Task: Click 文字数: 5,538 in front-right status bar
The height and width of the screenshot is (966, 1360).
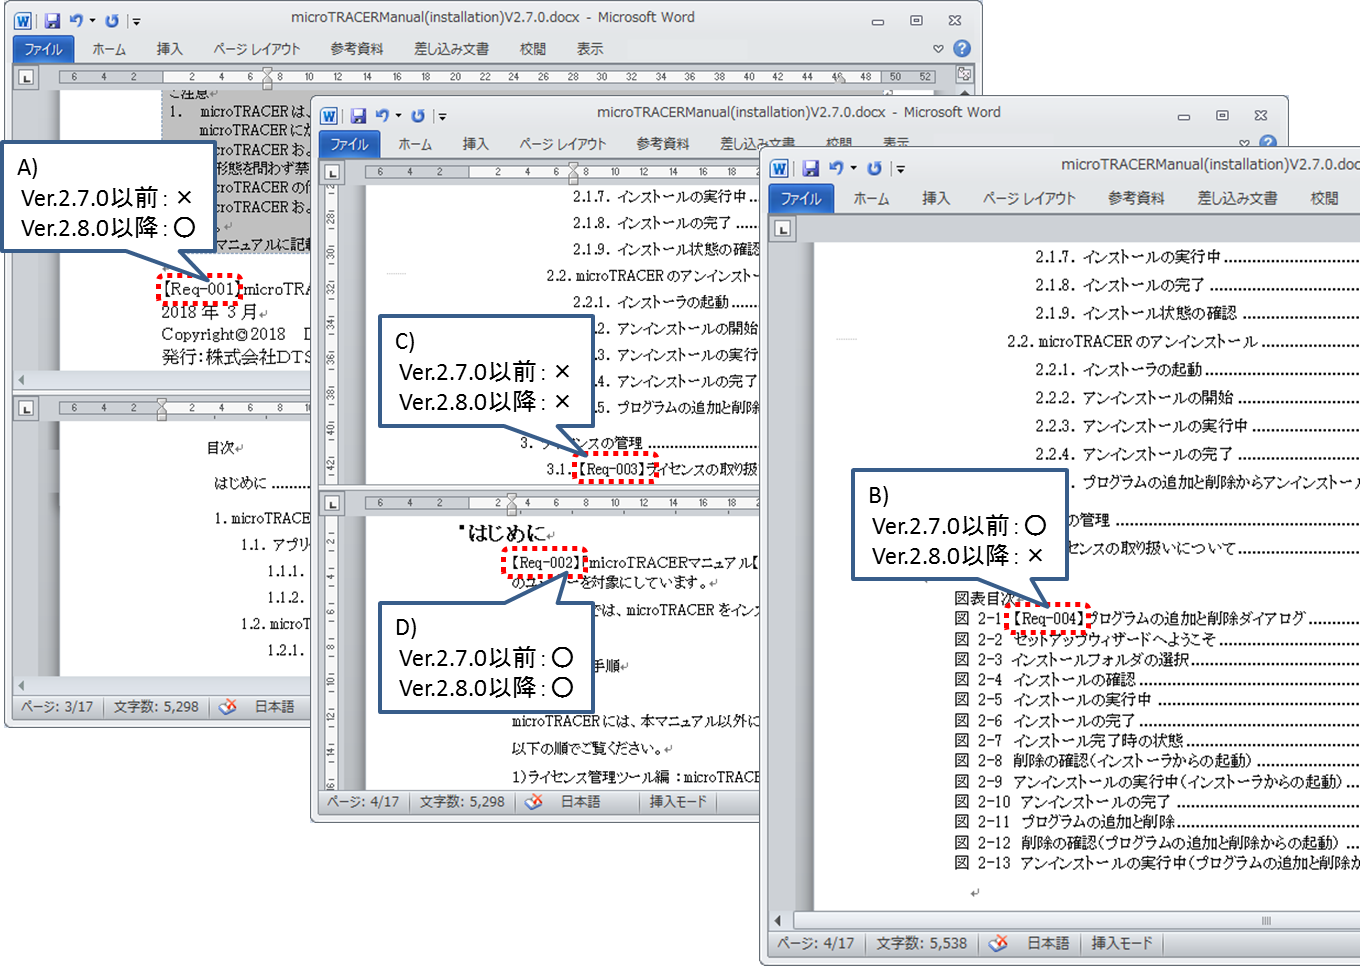Action: point(922,943)
